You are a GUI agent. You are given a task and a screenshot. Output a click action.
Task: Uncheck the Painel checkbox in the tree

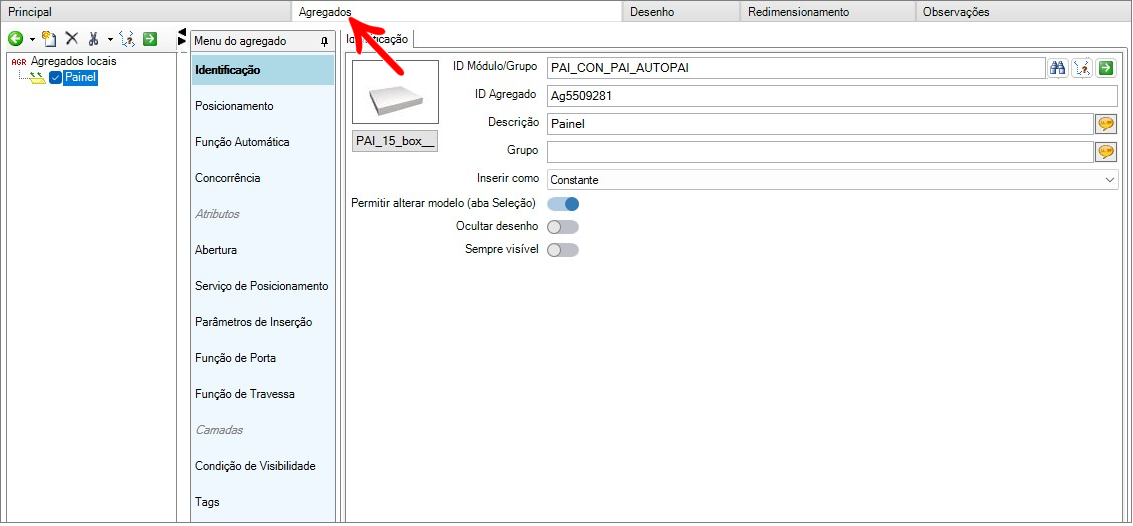click(x=55, y=77)
